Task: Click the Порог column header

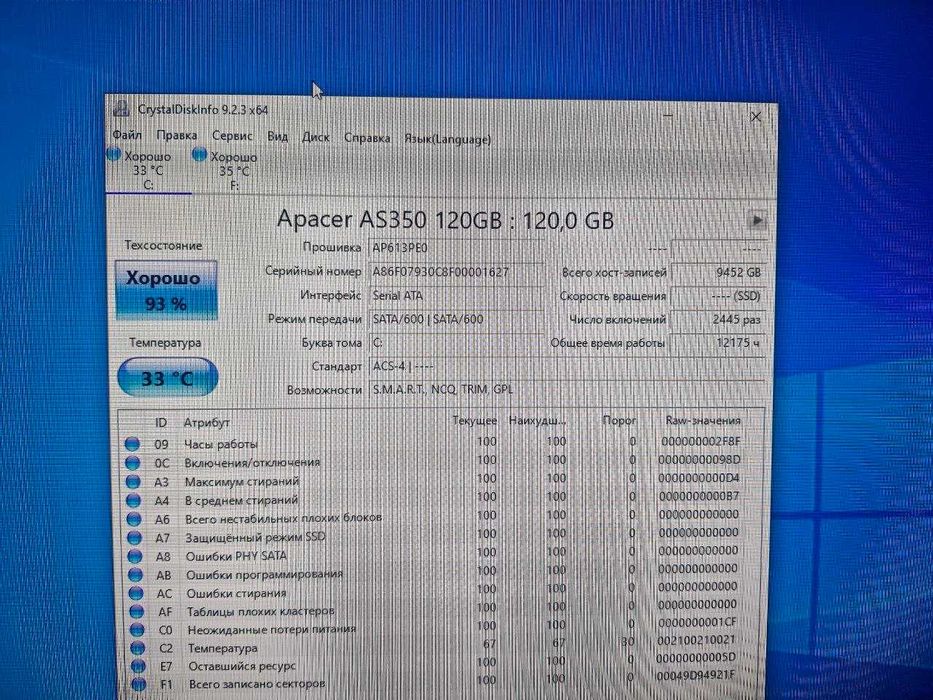Action: click(x=619, y=420)
